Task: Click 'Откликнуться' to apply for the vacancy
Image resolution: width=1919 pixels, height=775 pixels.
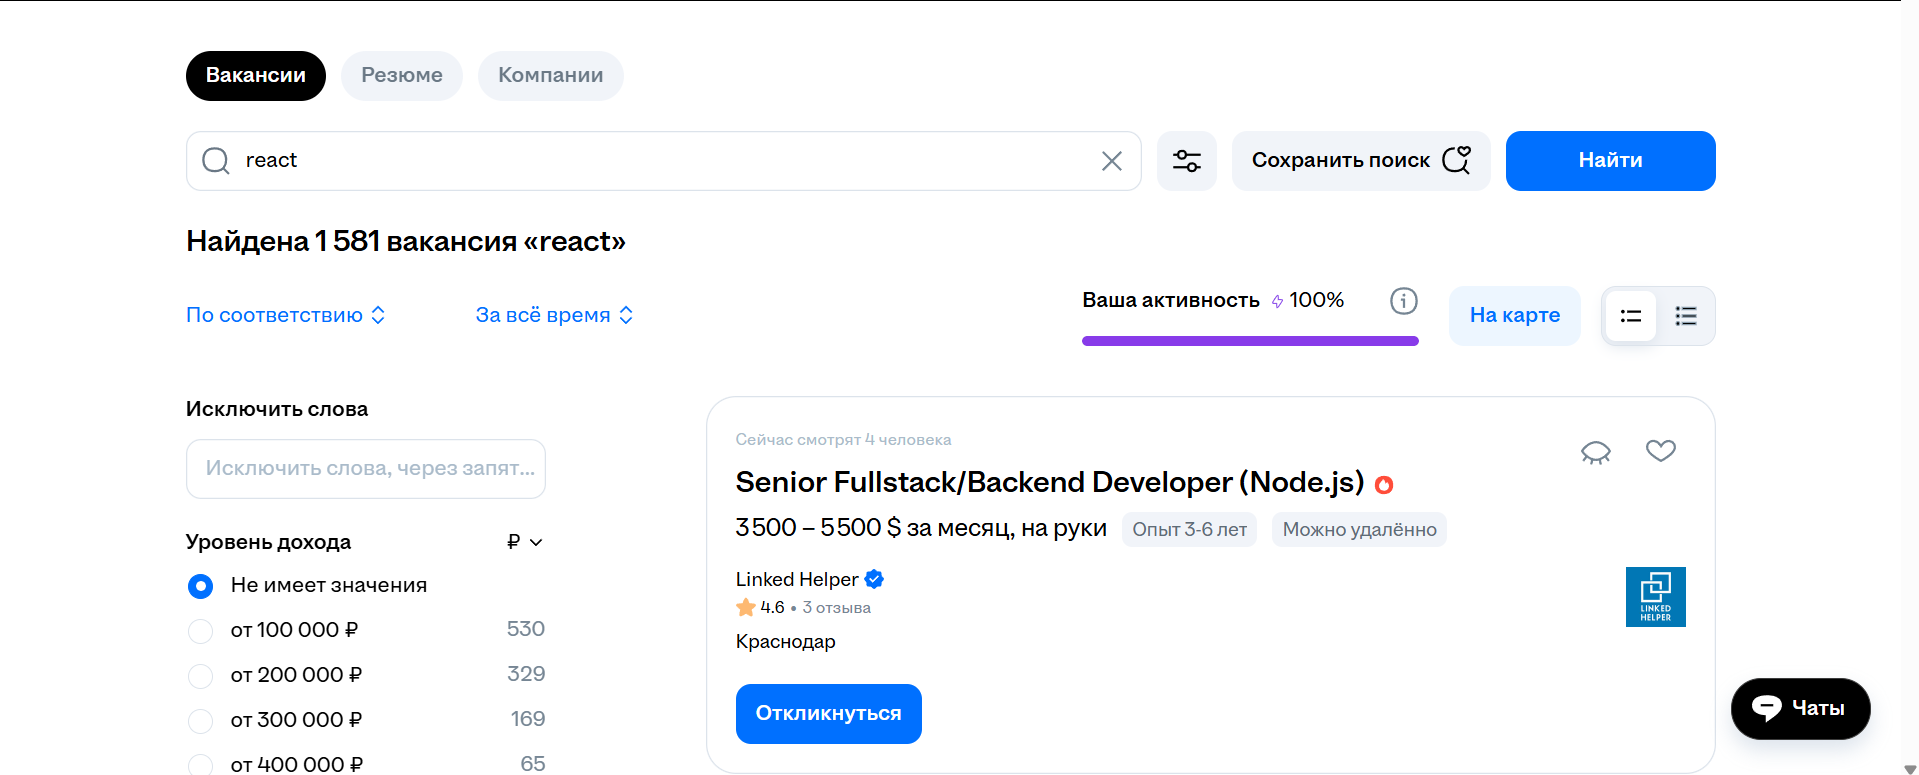Action: (x=828, y=714)
